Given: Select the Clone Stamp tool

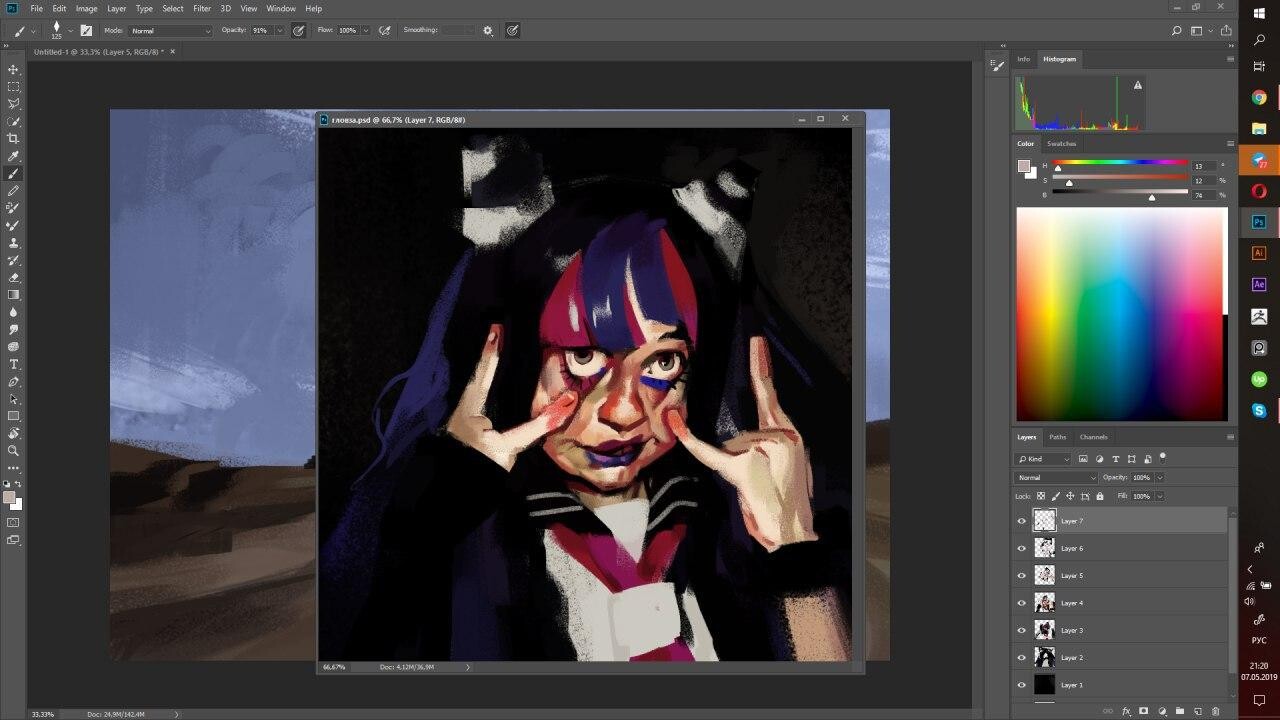Looking at the screenshot, I should pyautogui.click(x=13, y=243).
